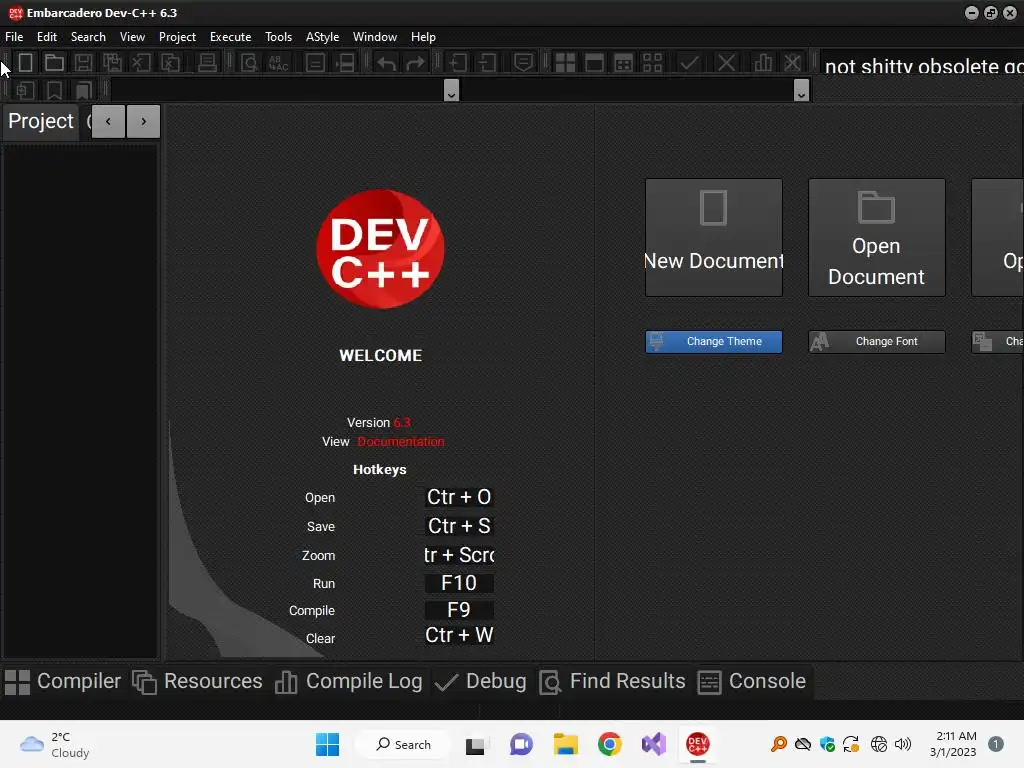Click the Run window toolbar icon
This screenshot has height=768, width=1024.
(594, 63)
